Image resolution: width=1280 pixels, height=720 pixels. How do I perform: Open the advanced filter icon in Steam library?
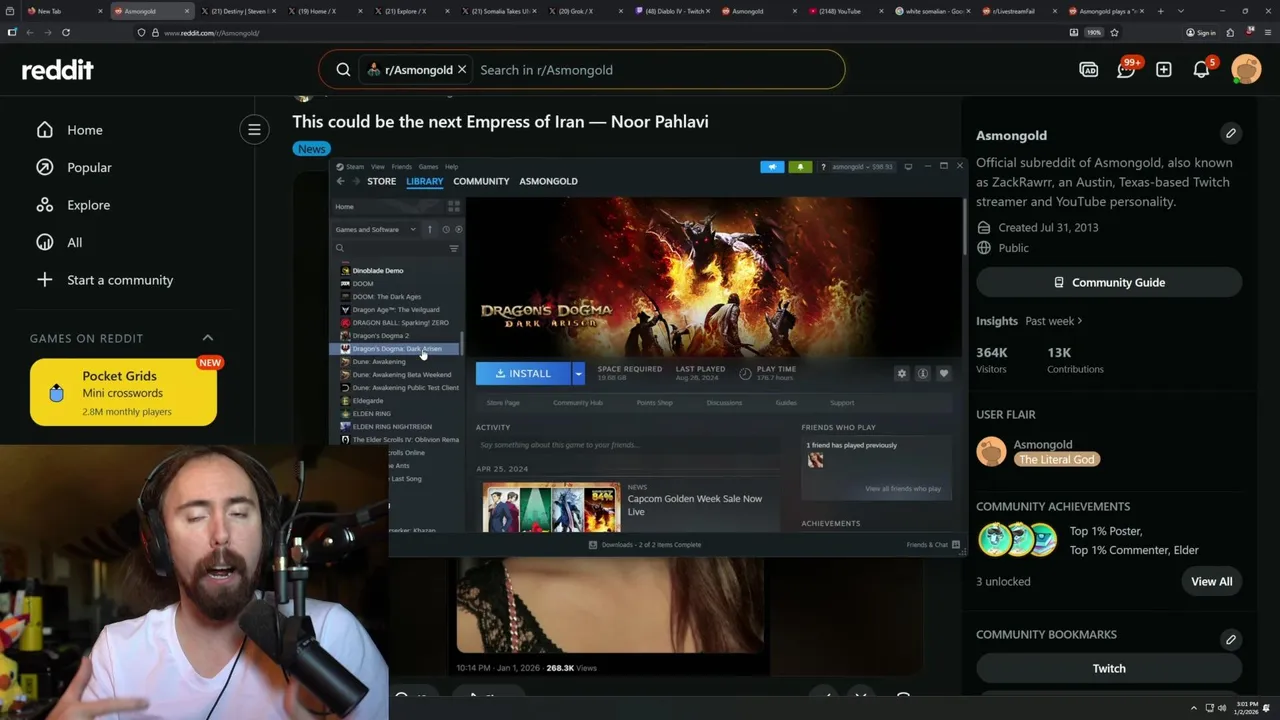point(454,248)
